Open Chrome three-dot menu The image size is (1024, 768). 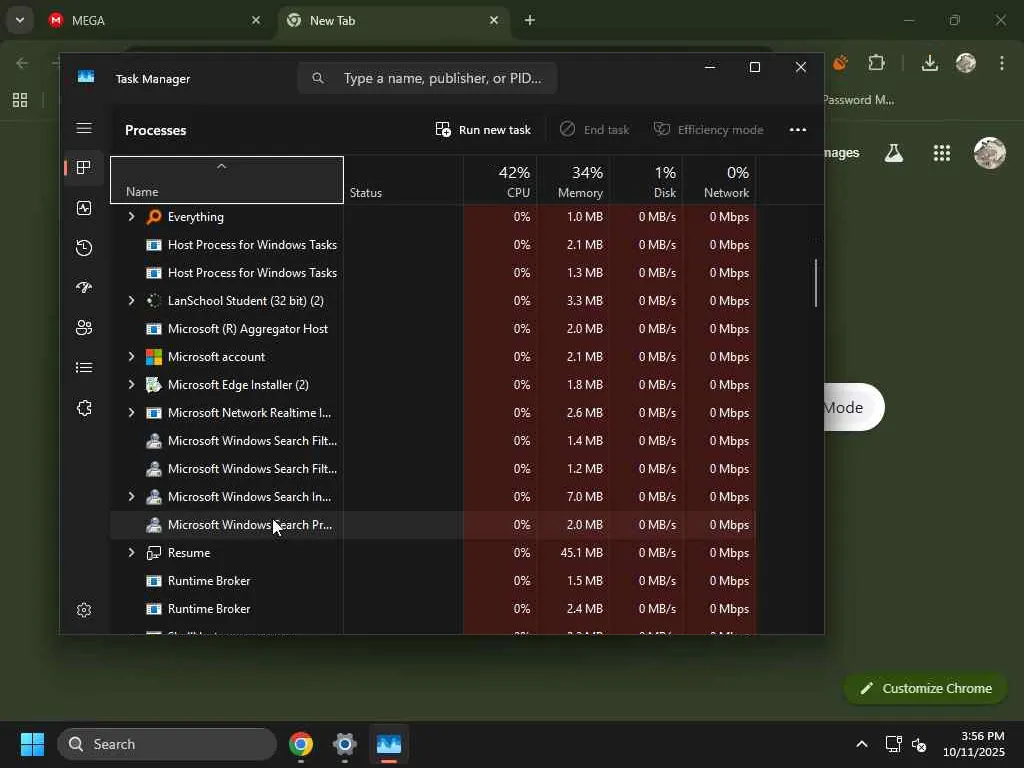[1002, 63]
